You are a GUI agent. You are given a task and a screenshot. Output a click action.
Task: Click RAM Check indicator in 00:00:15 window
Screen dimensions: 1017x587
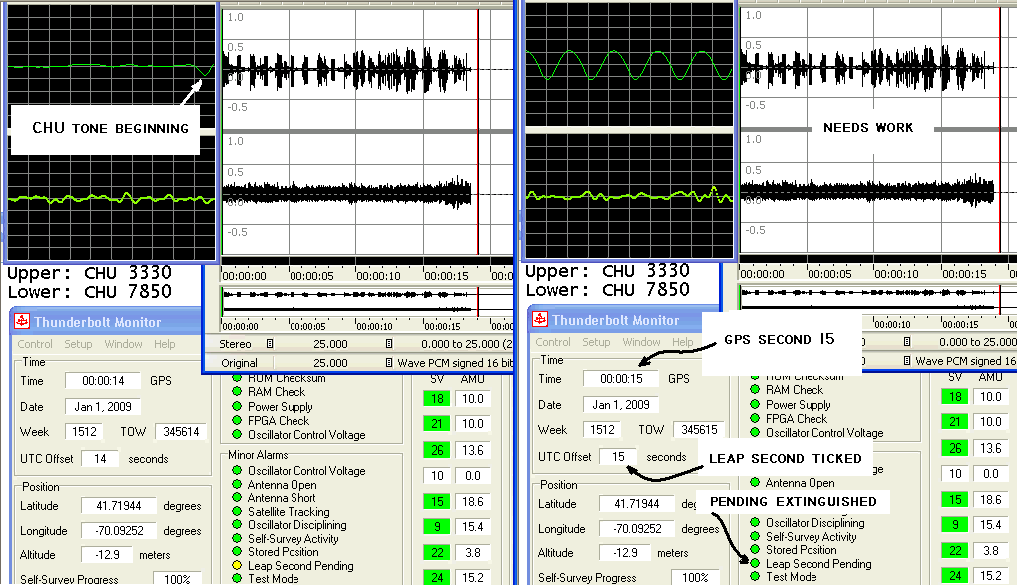click(x=755, y=389)
